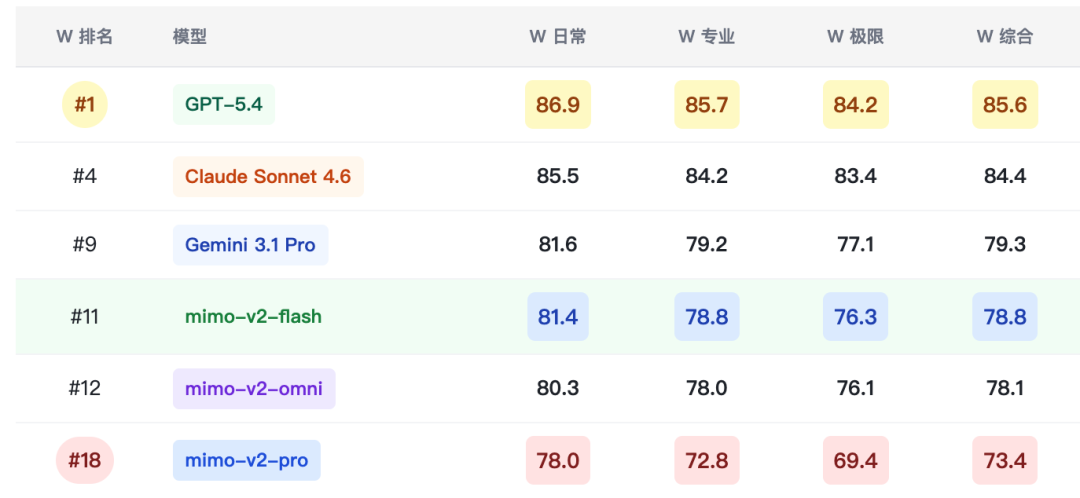Click GPT-5.4's 86.9 daily score

pyautogui.click(x=557, y=105)
